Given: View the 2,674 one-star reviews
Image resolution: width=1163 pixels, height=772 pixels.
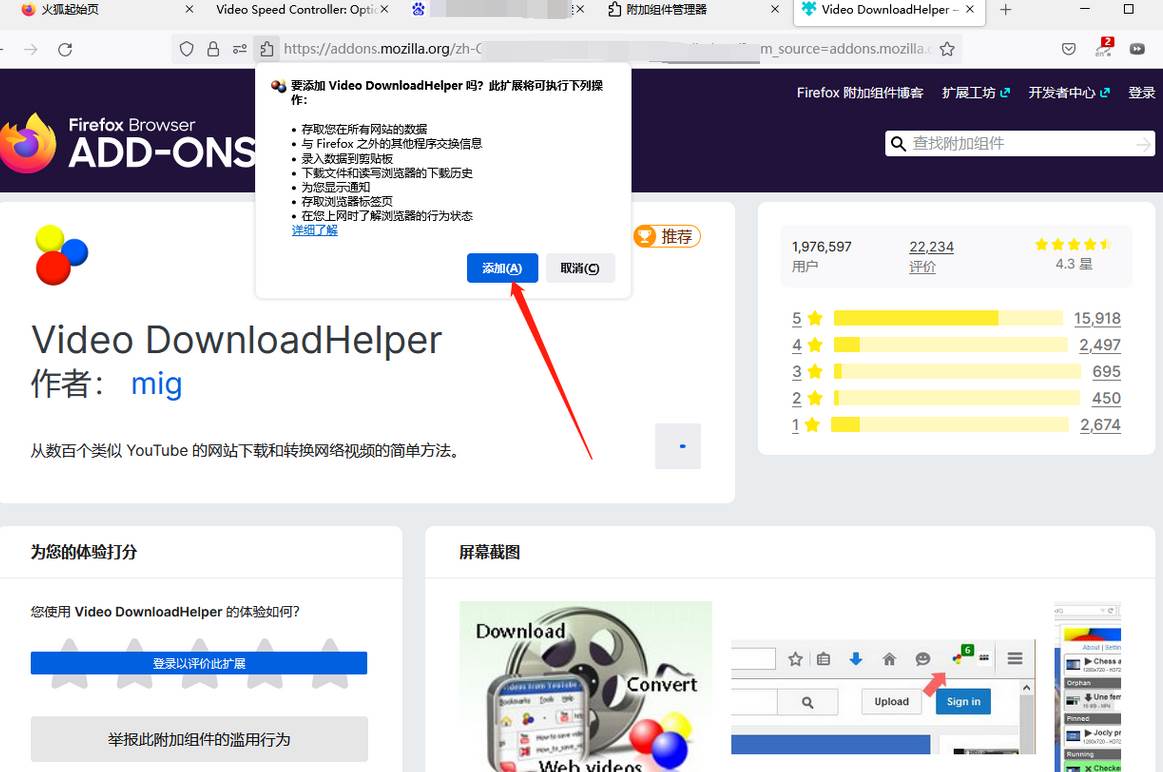Looking at the screenshot, I should click(1100, 425).
